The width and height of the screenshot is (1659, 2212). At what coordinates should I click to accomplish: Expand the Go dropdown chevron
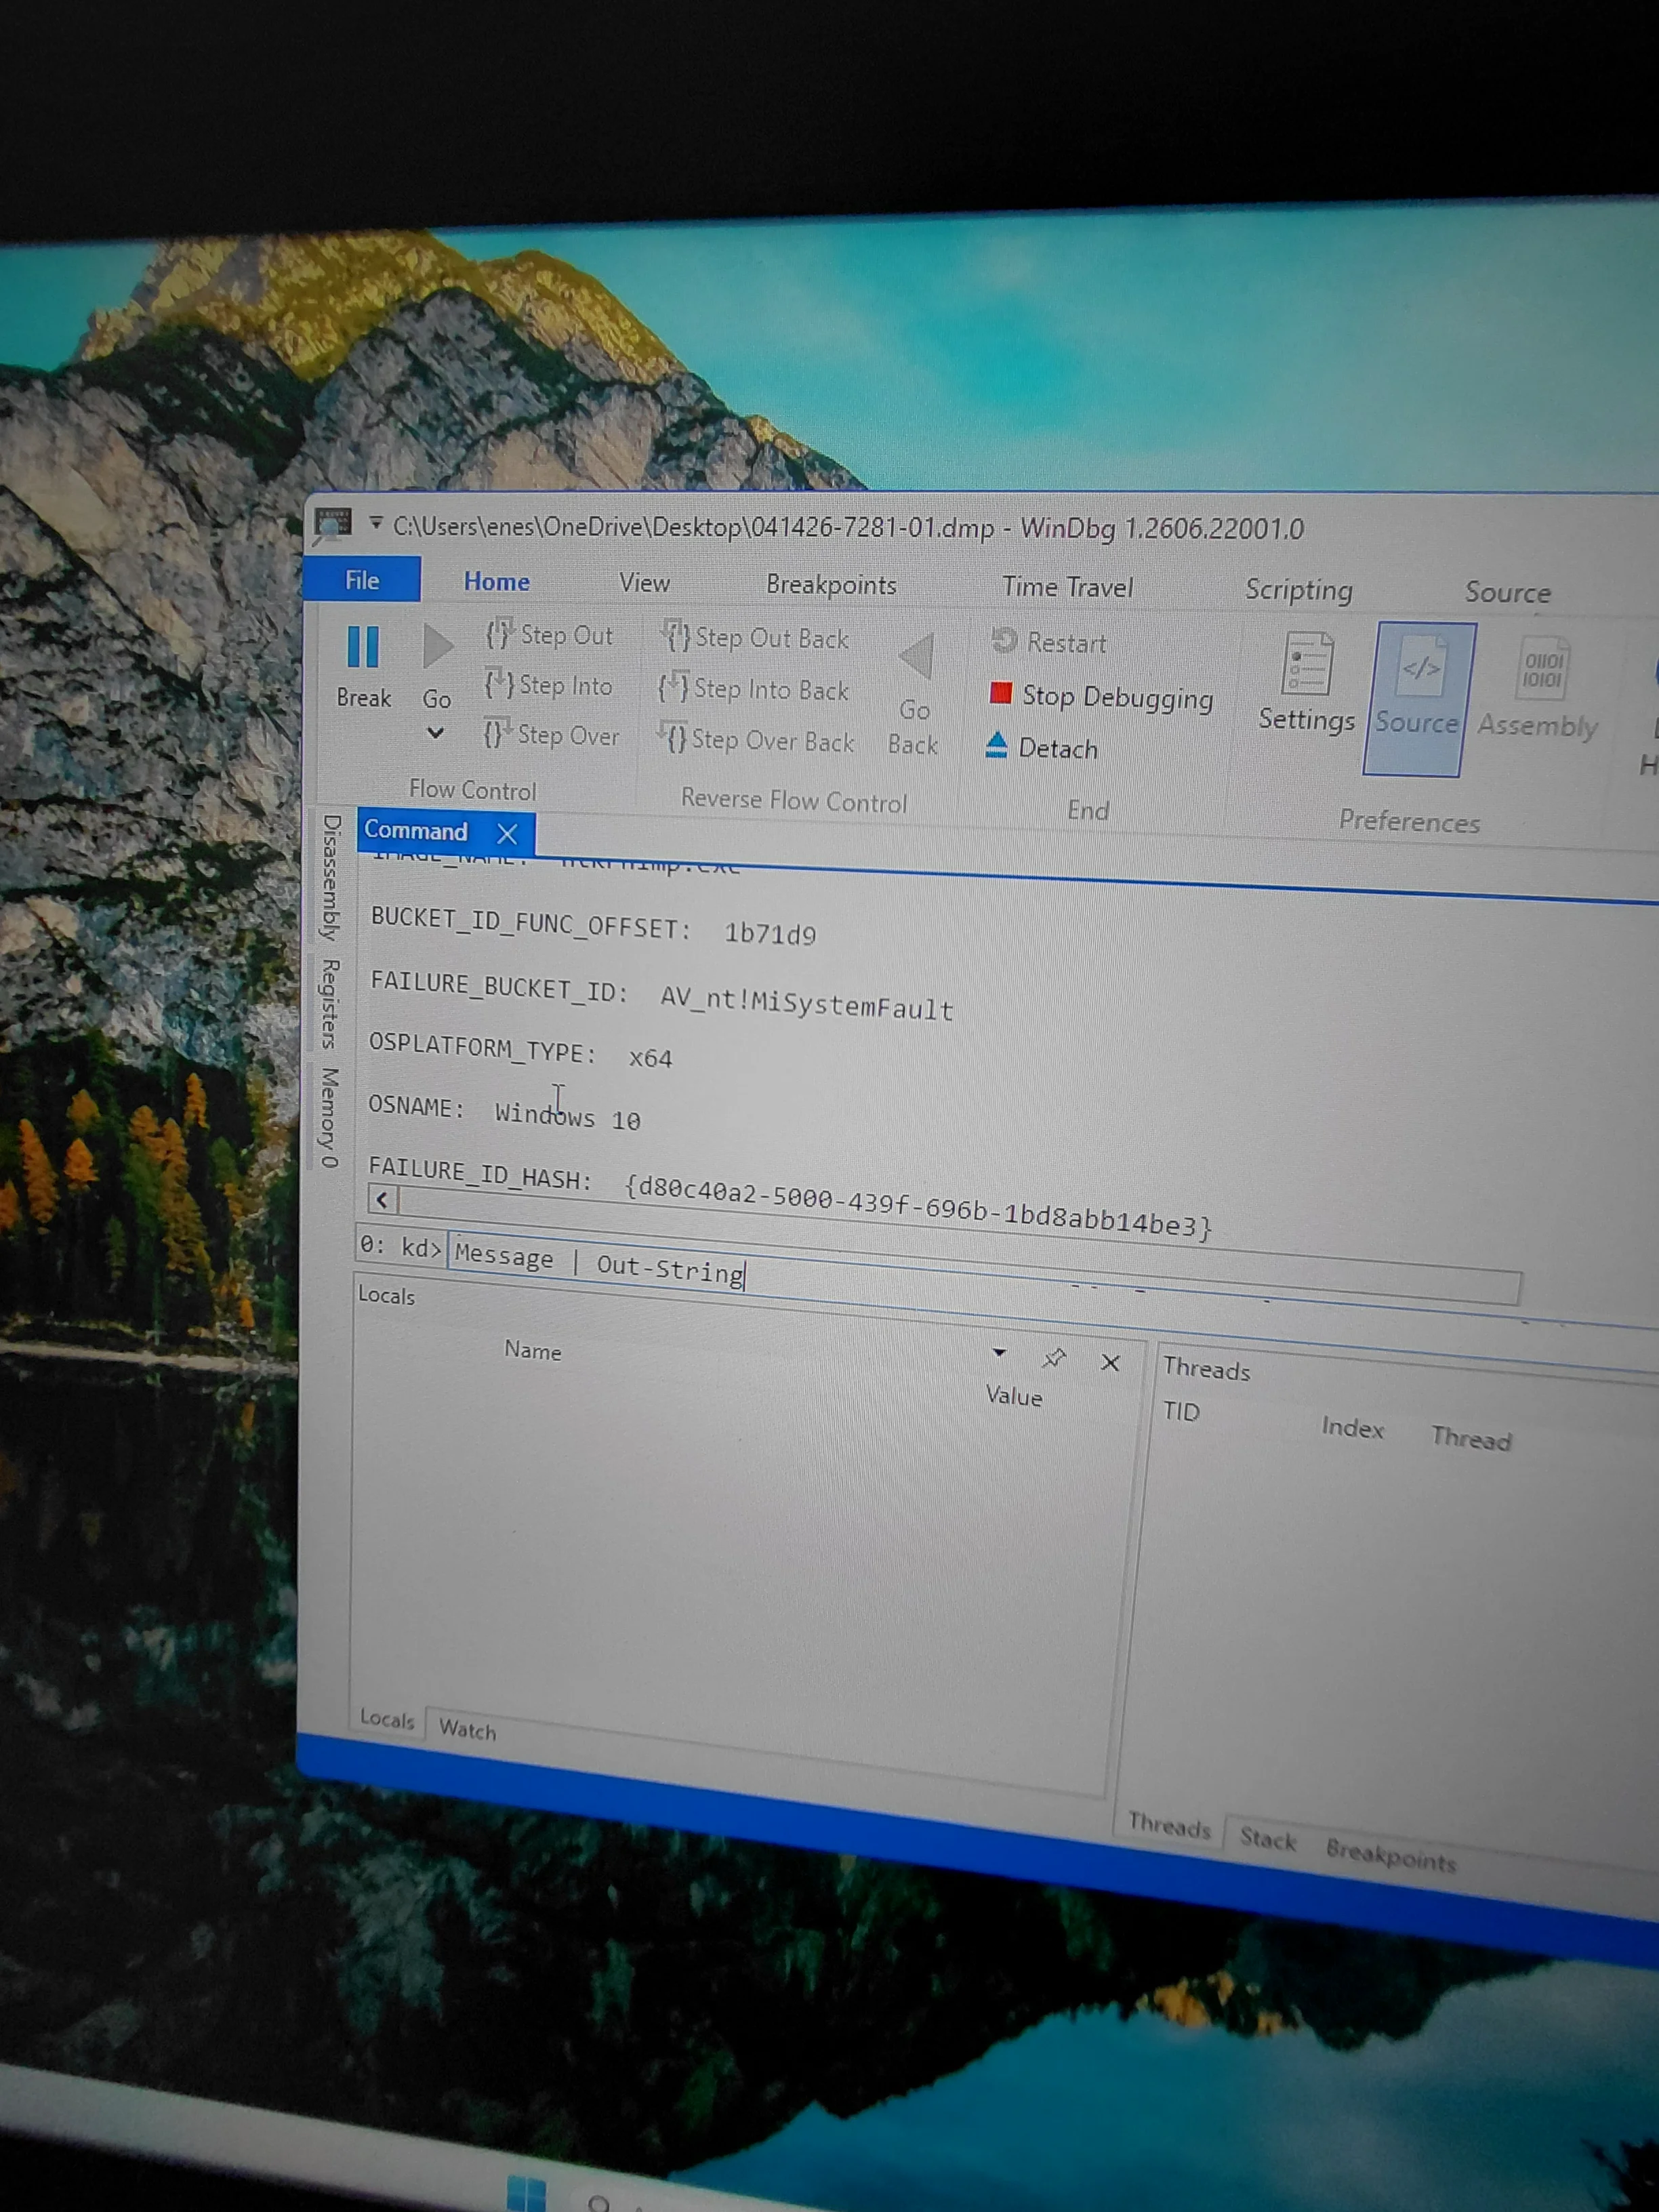click(435, 733)
